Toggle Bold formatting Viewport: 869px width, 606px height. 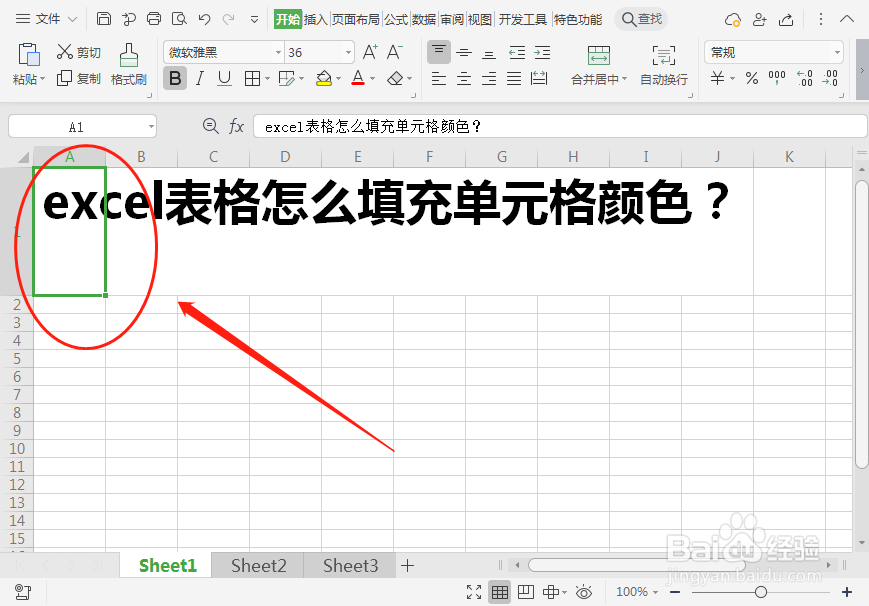click(x=175, y=79)
